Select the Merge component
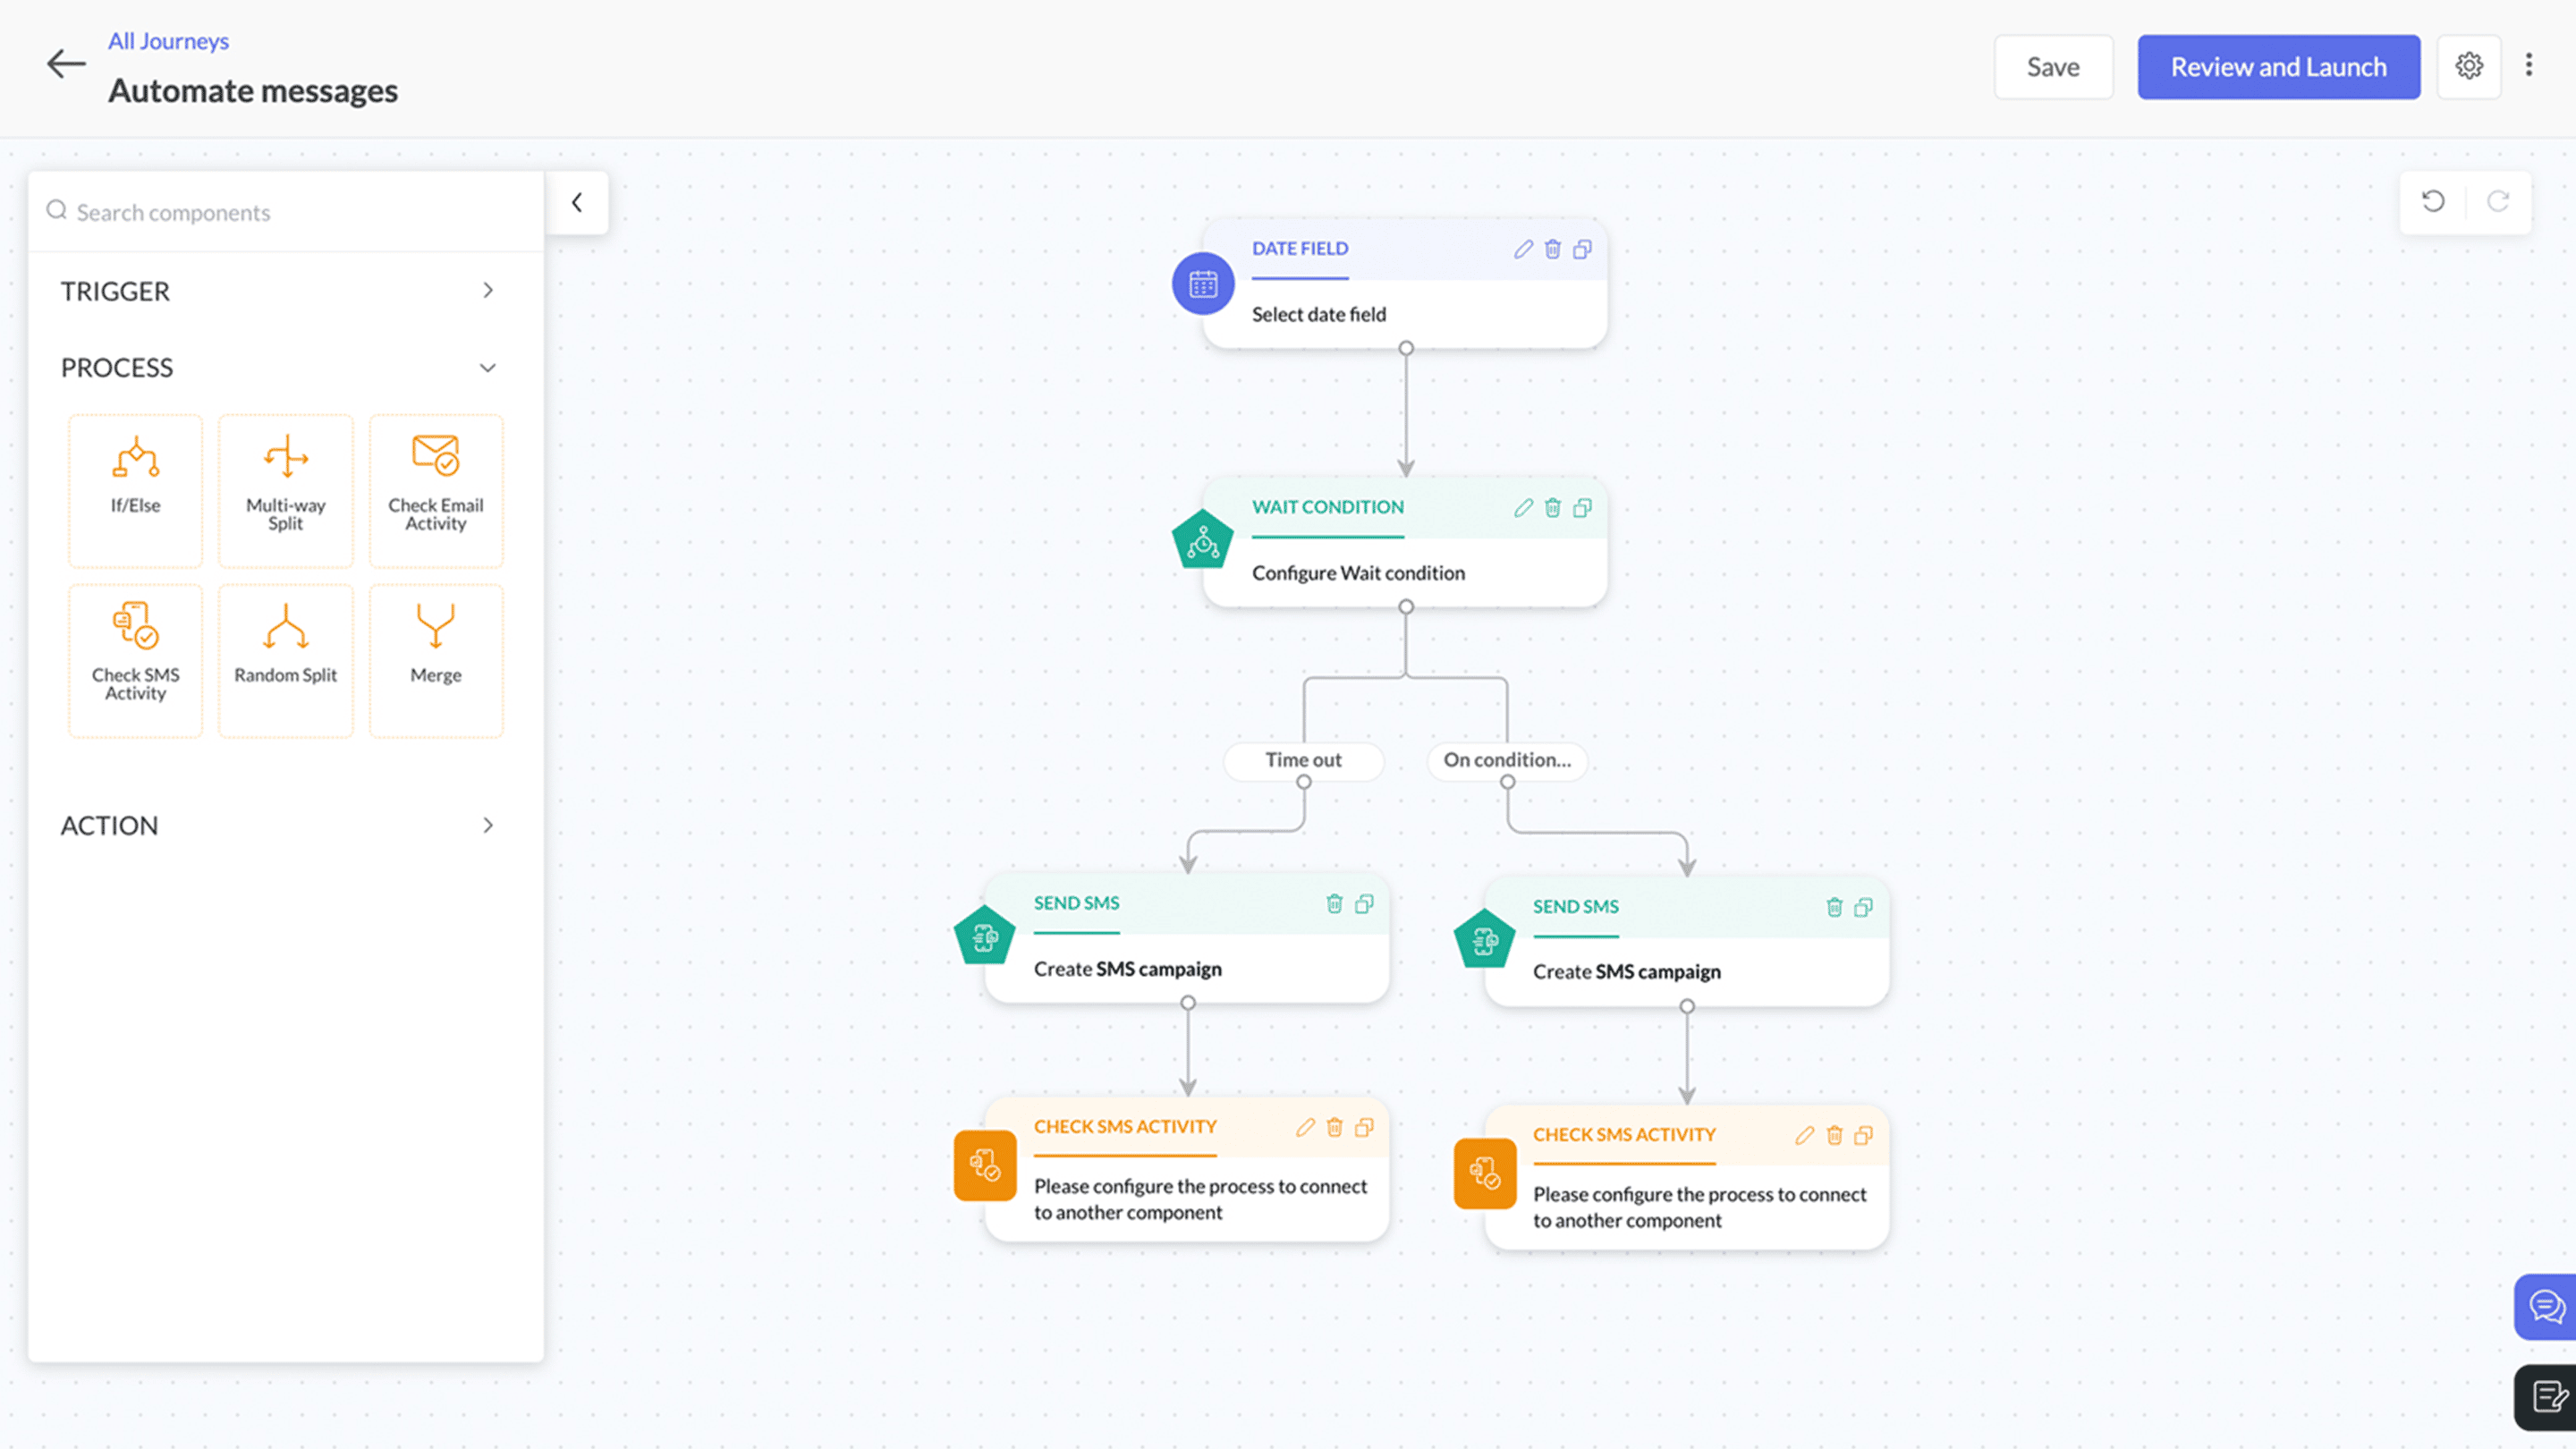2576x1449 pixels. click(x=436, y=659)
